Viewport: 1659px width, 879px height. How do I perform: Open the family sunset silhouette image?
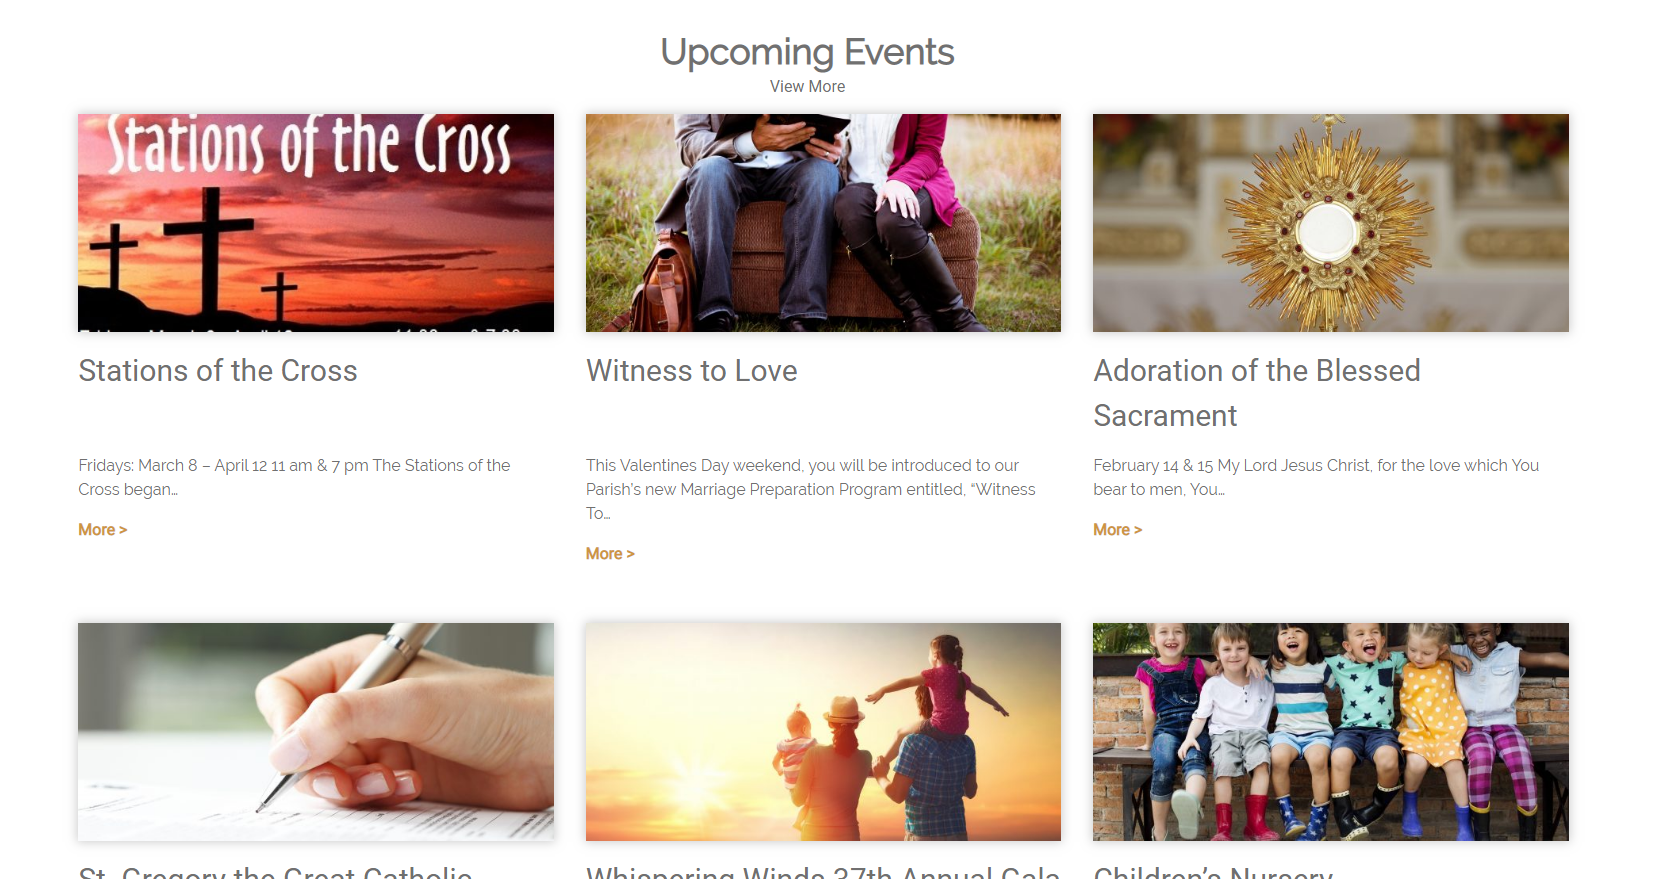pyautogui.click(x=823, y=732)
